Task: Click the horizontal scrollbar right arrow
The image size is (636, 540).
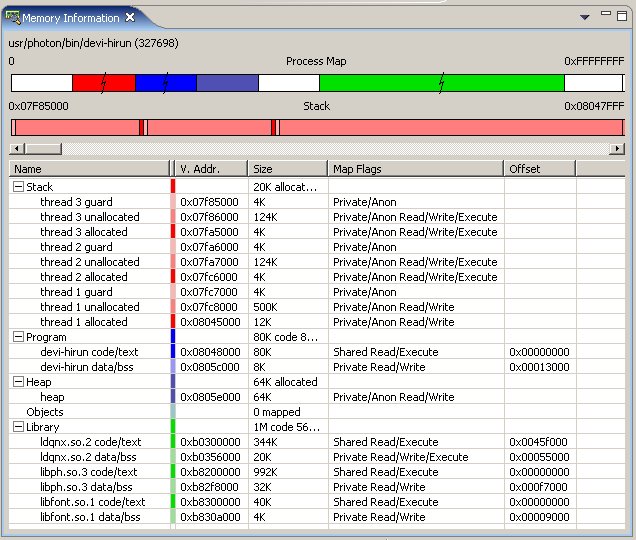Action: click(618, 148)
